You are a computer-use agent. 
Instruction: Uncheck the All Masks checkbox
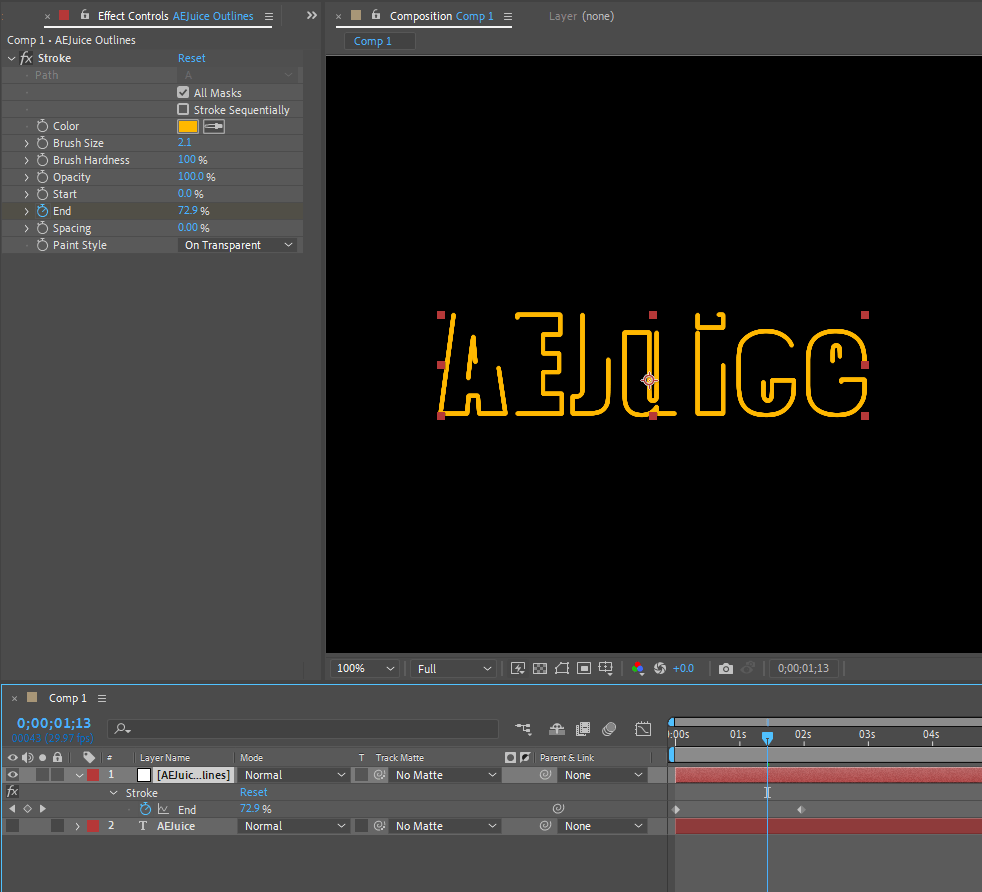click(183, 92)
